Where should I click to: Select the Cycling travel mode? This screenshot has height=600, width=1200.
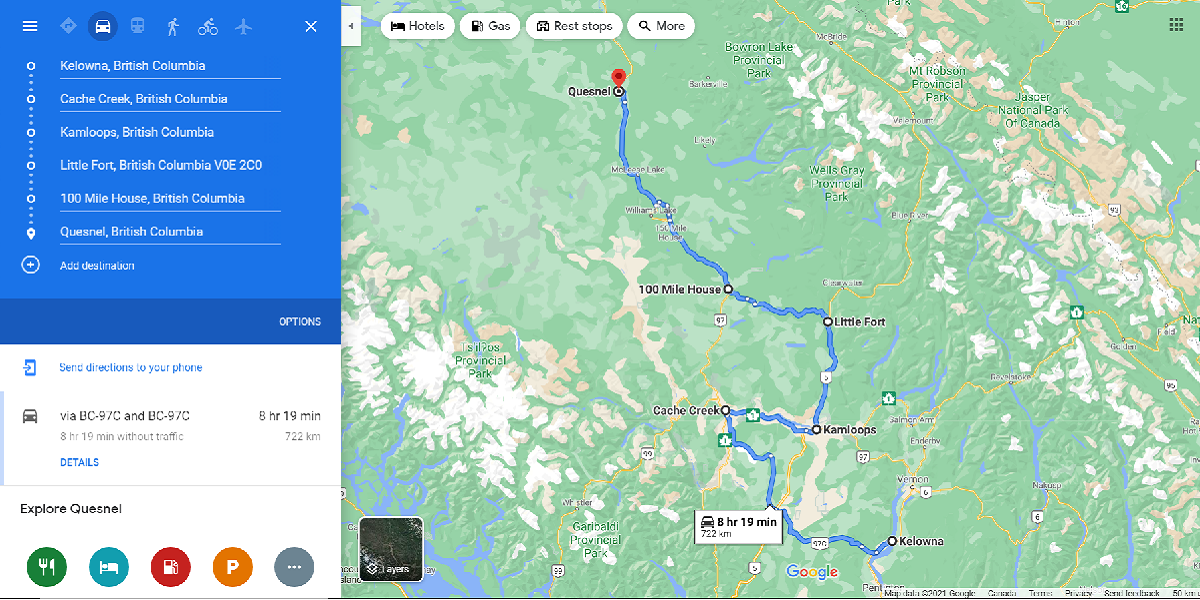coord(208,26)
